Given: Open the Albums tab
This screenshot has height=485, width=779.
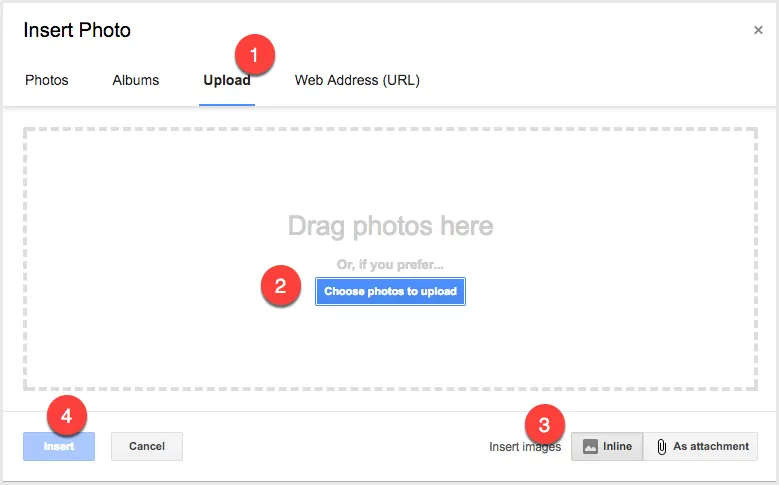Looking at the screenshot, I should pos(136,80).
